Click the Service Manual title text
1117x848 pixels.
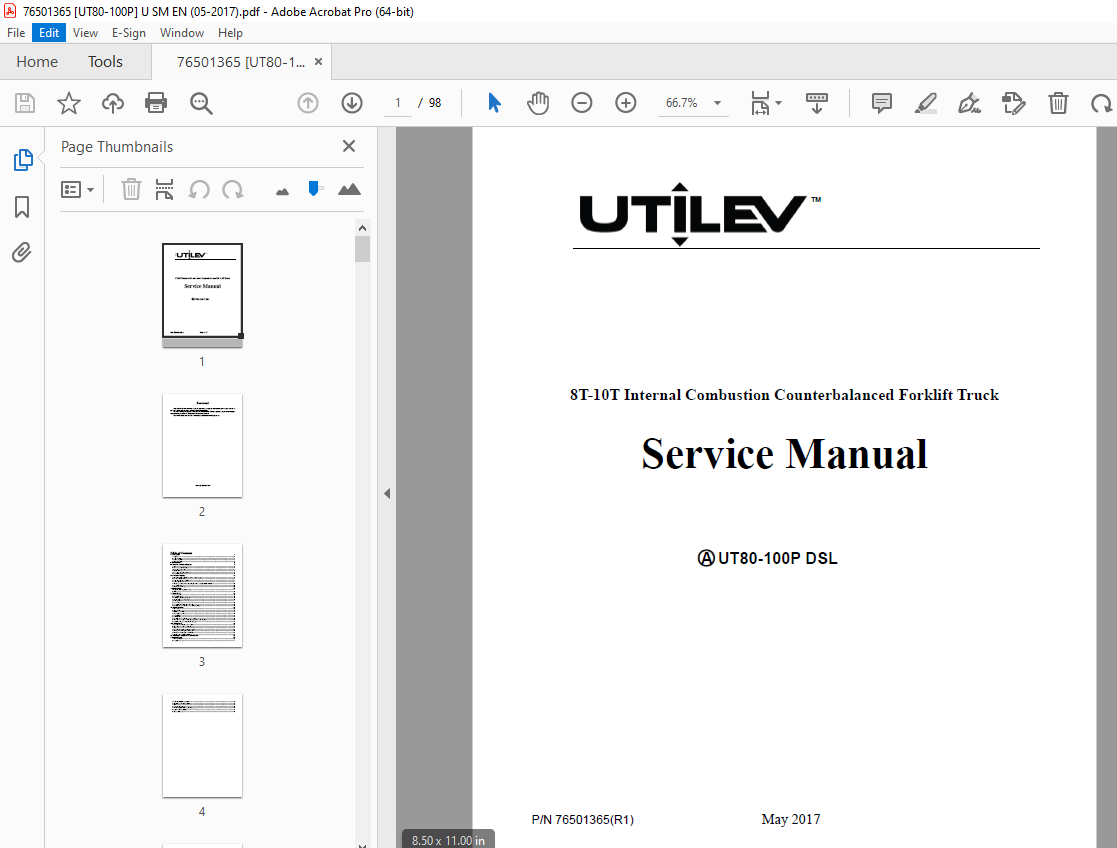click(784, 454)
